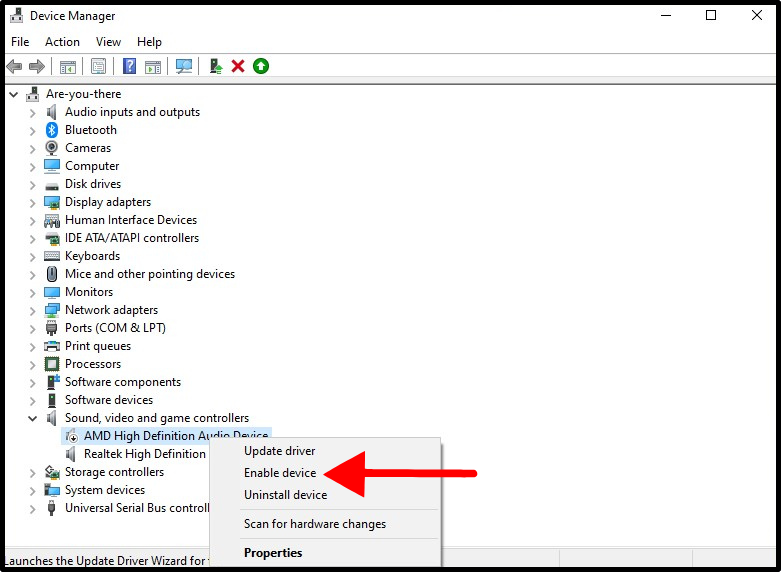Click the blue Help question-mark icon
Image resolution: width=781 pixels, height=572 pixels.
tap(129, 66)
